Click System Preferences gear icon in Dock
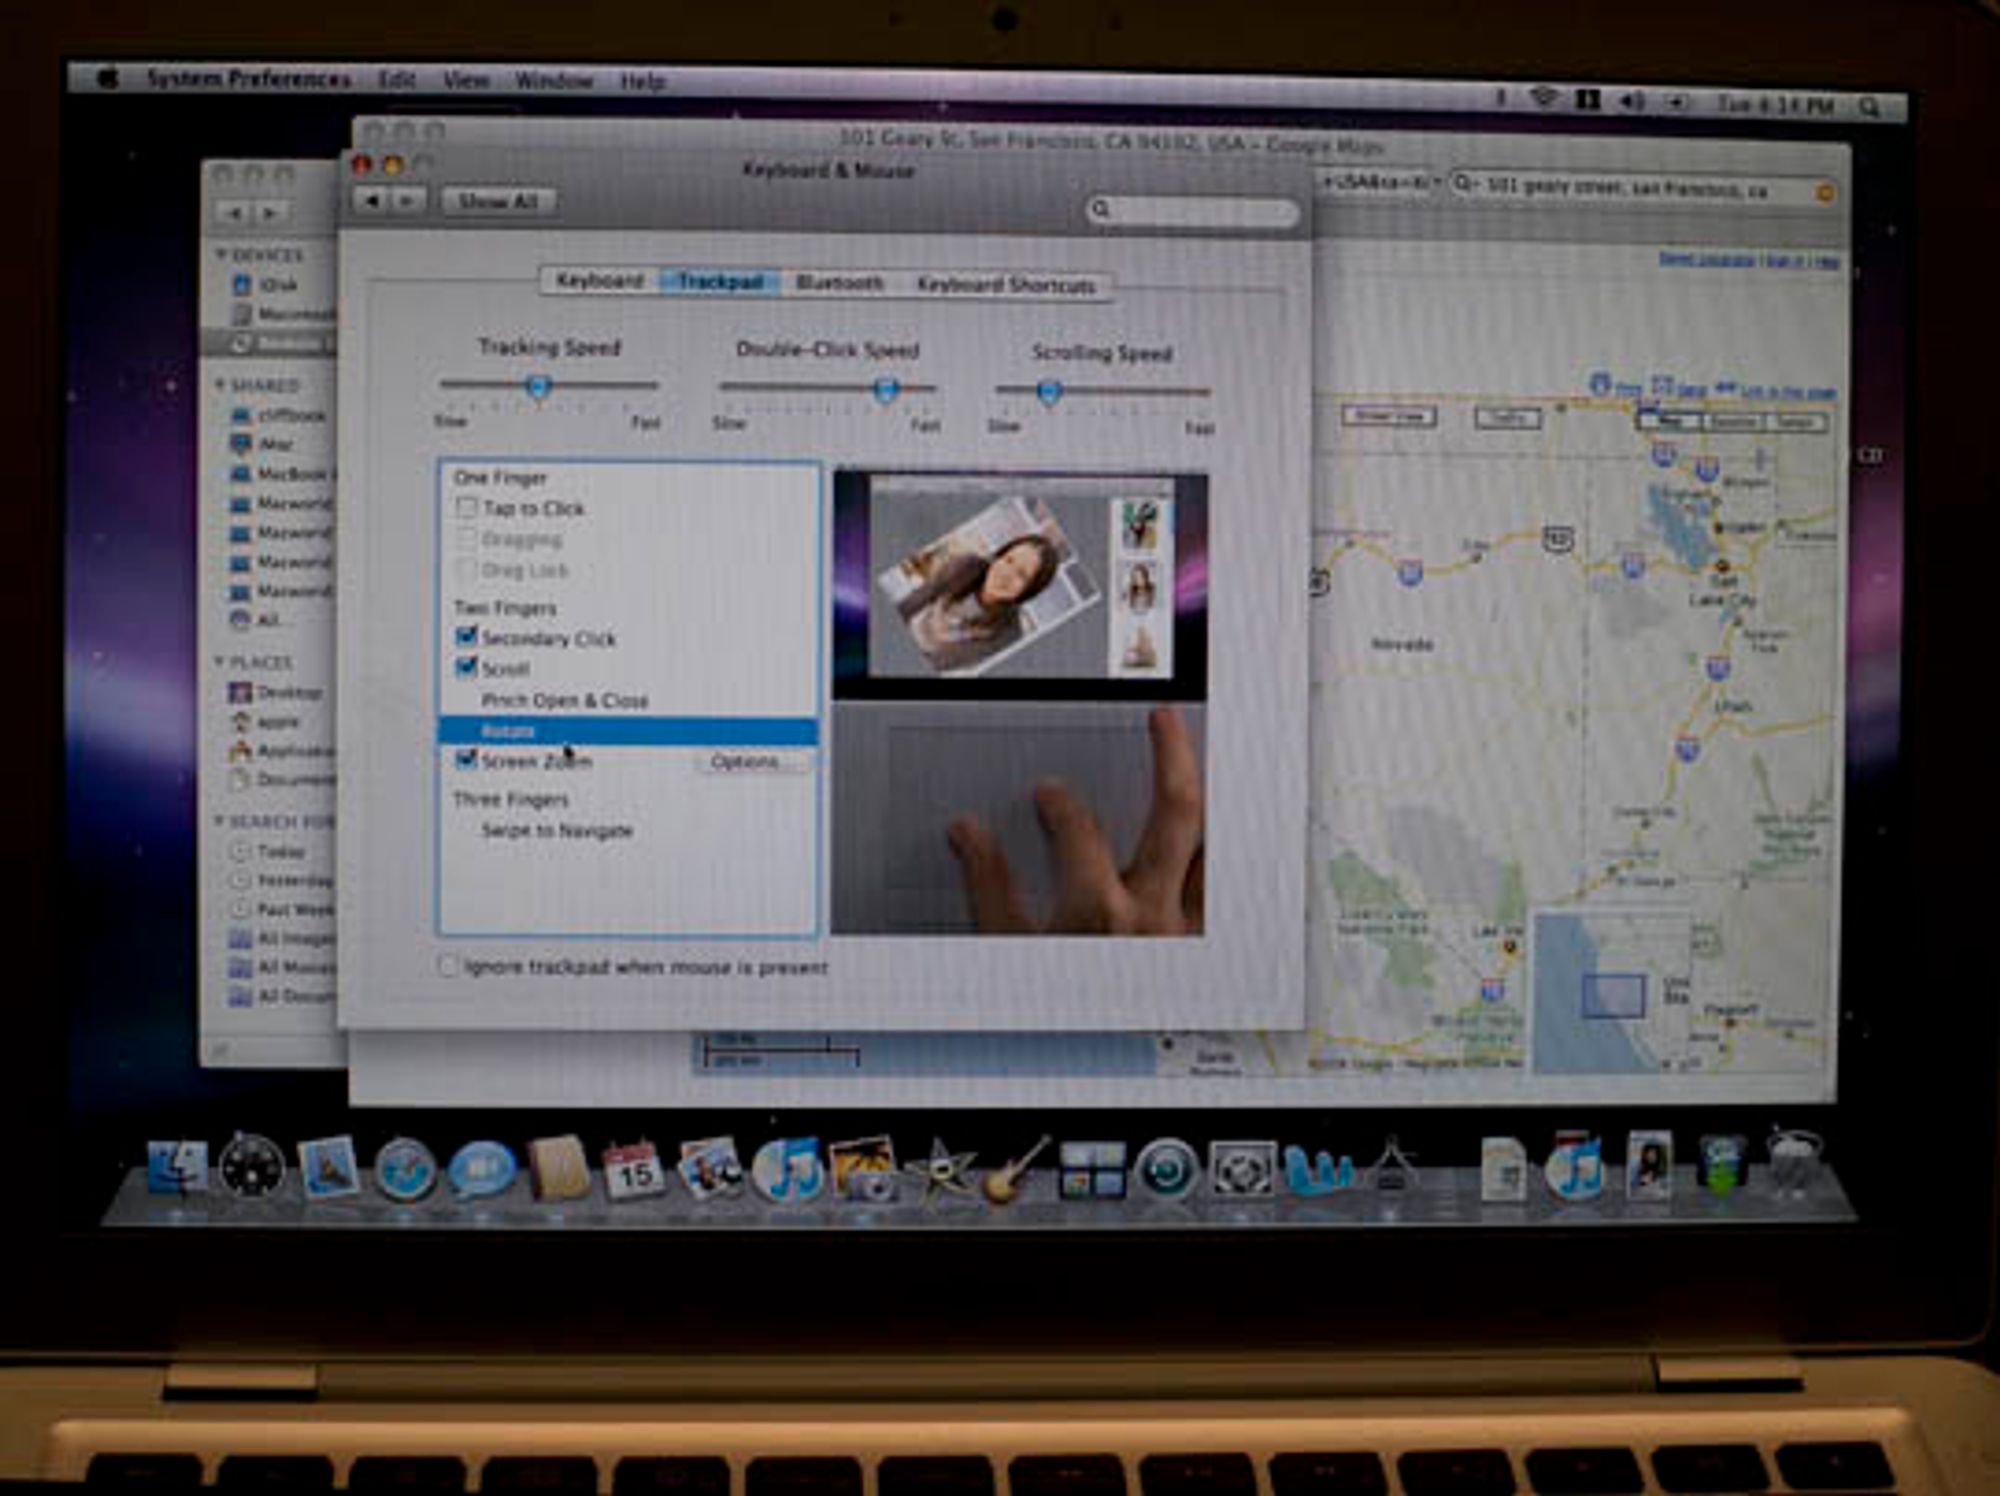The image size is (2000, 1496). 1242,1168
